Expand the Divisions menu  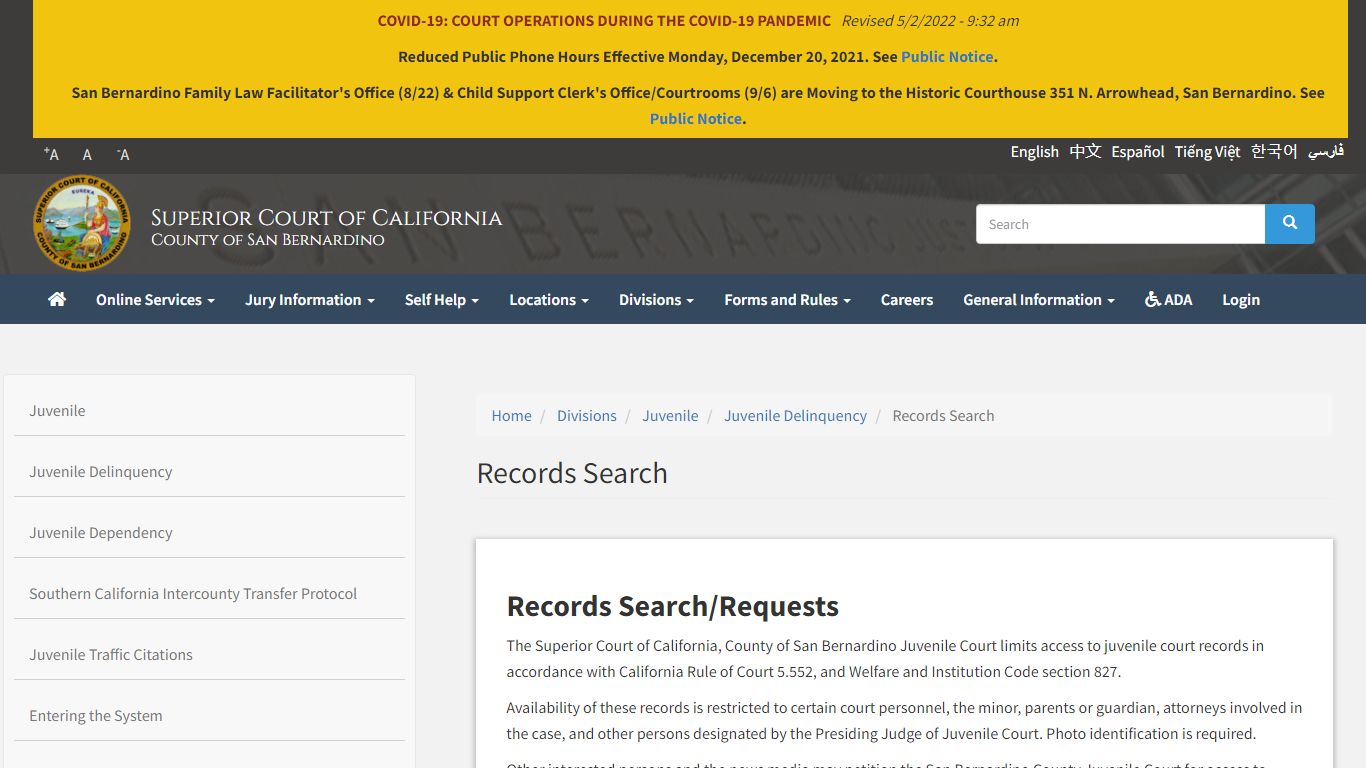click(x=656, y=299)
